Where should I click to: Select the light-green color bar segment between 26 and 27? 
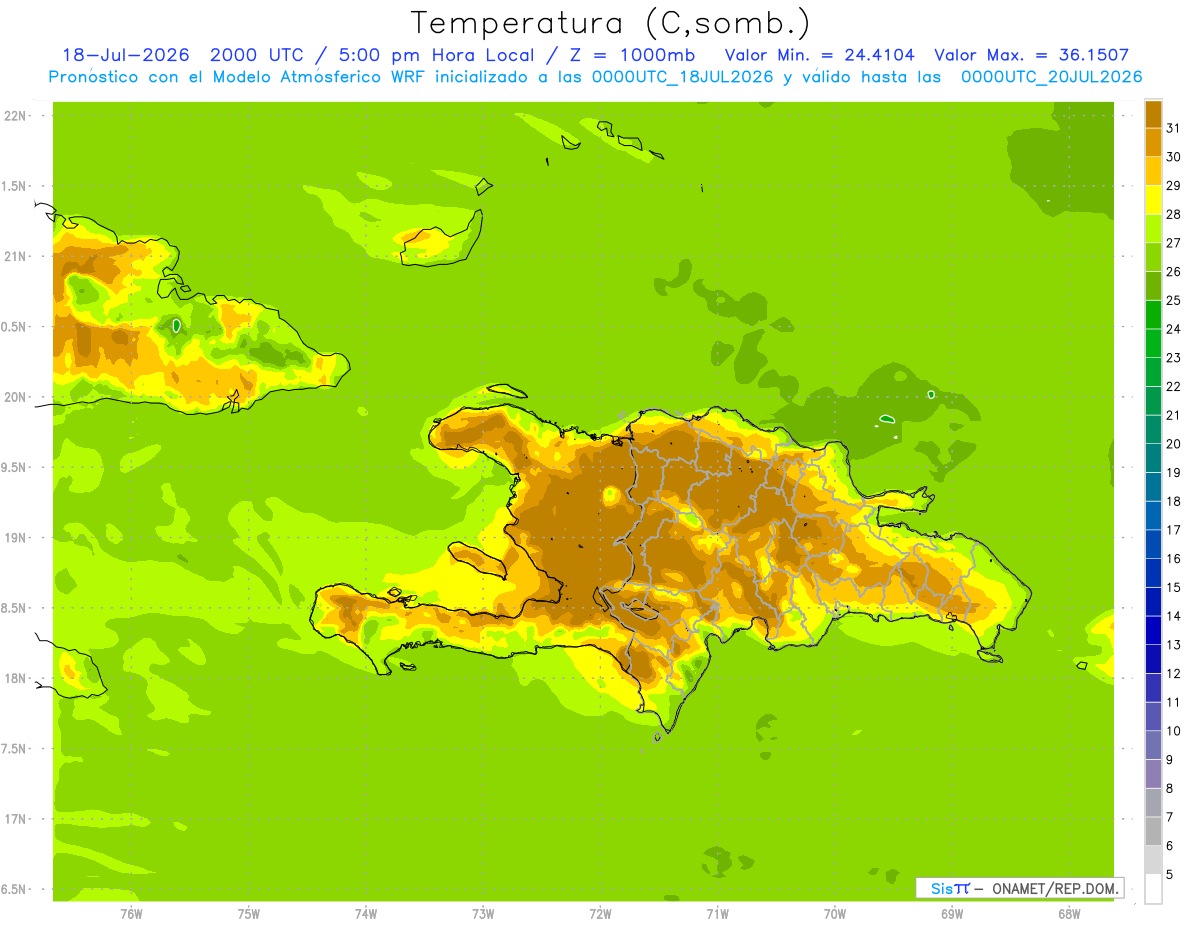[1153, 257]
